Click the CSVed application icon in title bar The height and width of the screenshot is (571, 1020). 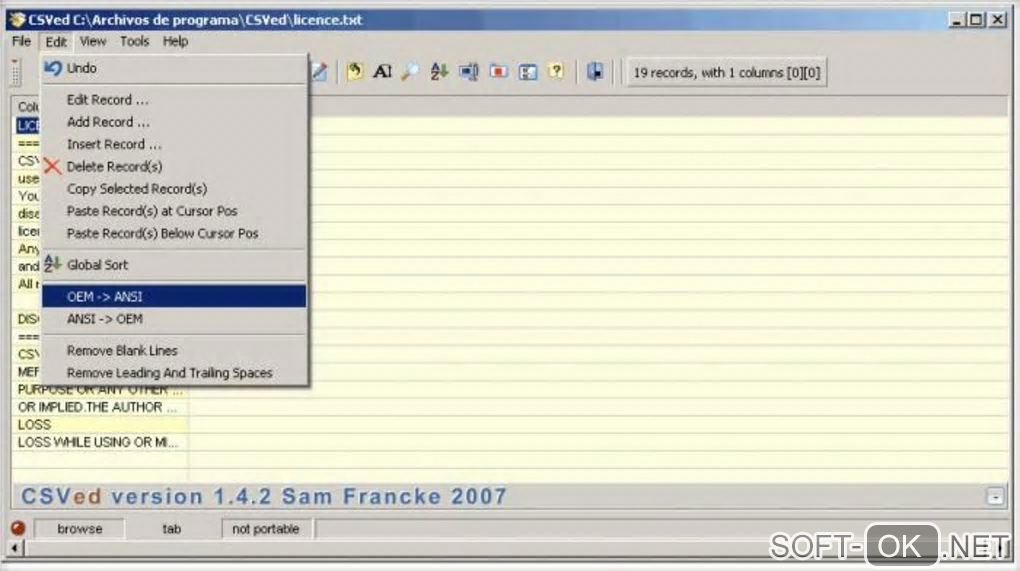[x=17, y=20]
